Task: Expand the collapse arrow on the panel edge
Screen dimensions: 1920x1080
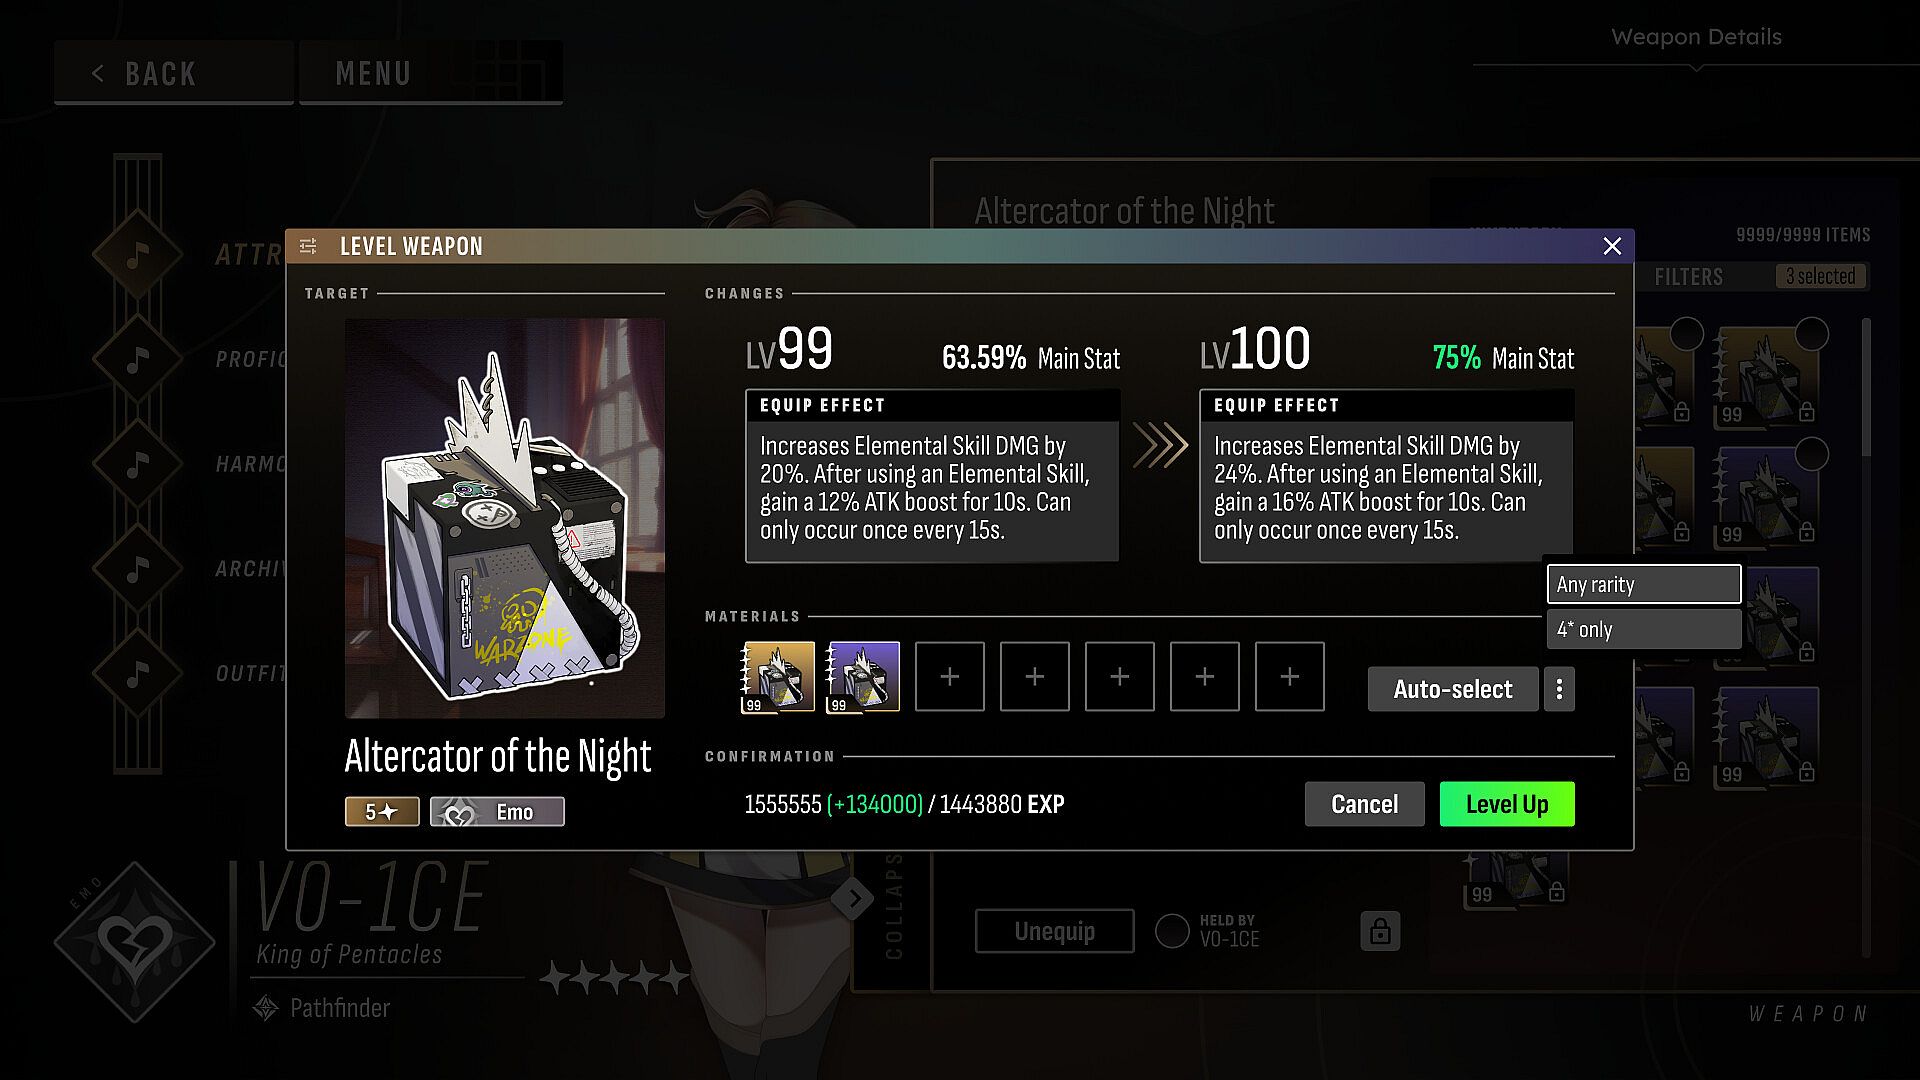Action: (853, 899)
